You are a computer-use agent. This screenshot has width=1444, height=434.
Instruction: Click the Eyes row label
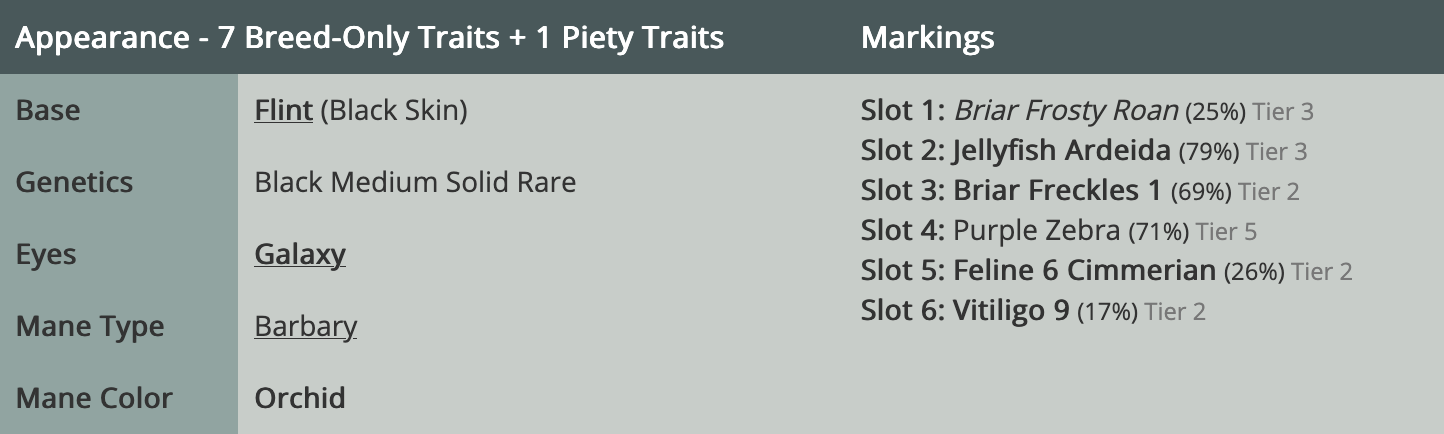[x=46, y=254]
